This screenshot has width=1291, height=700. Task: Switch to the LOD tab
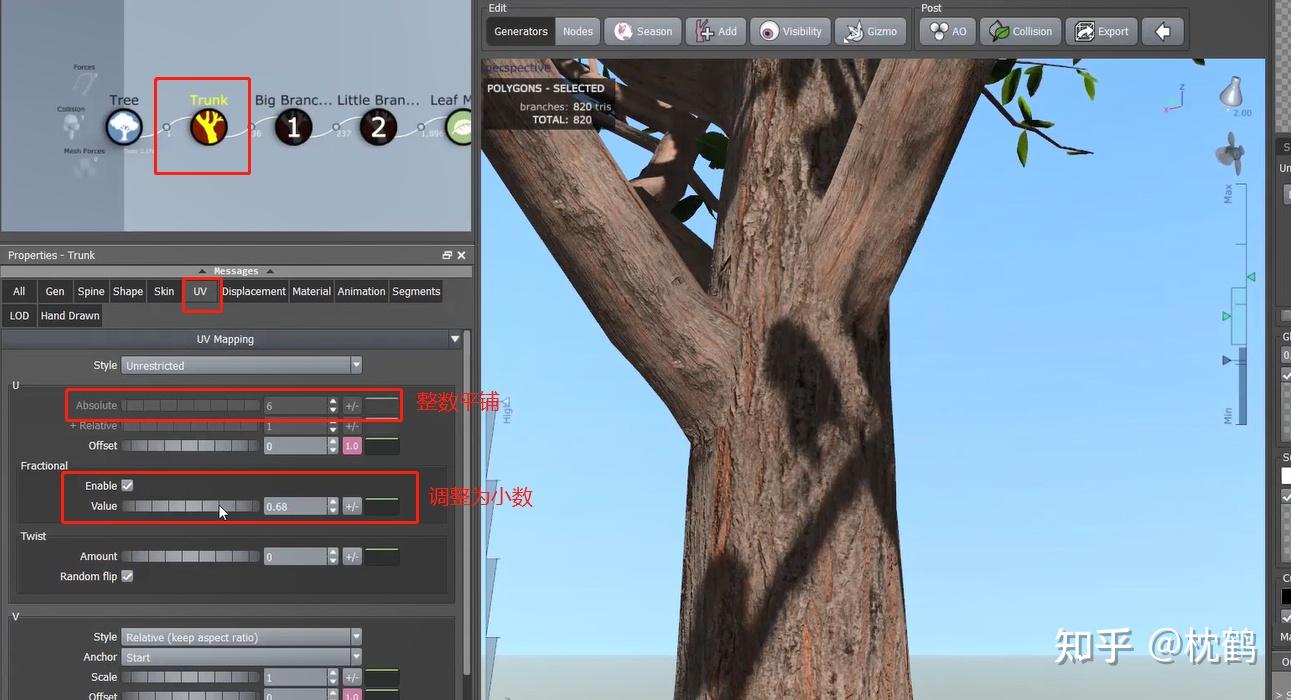tap(19, 315)
